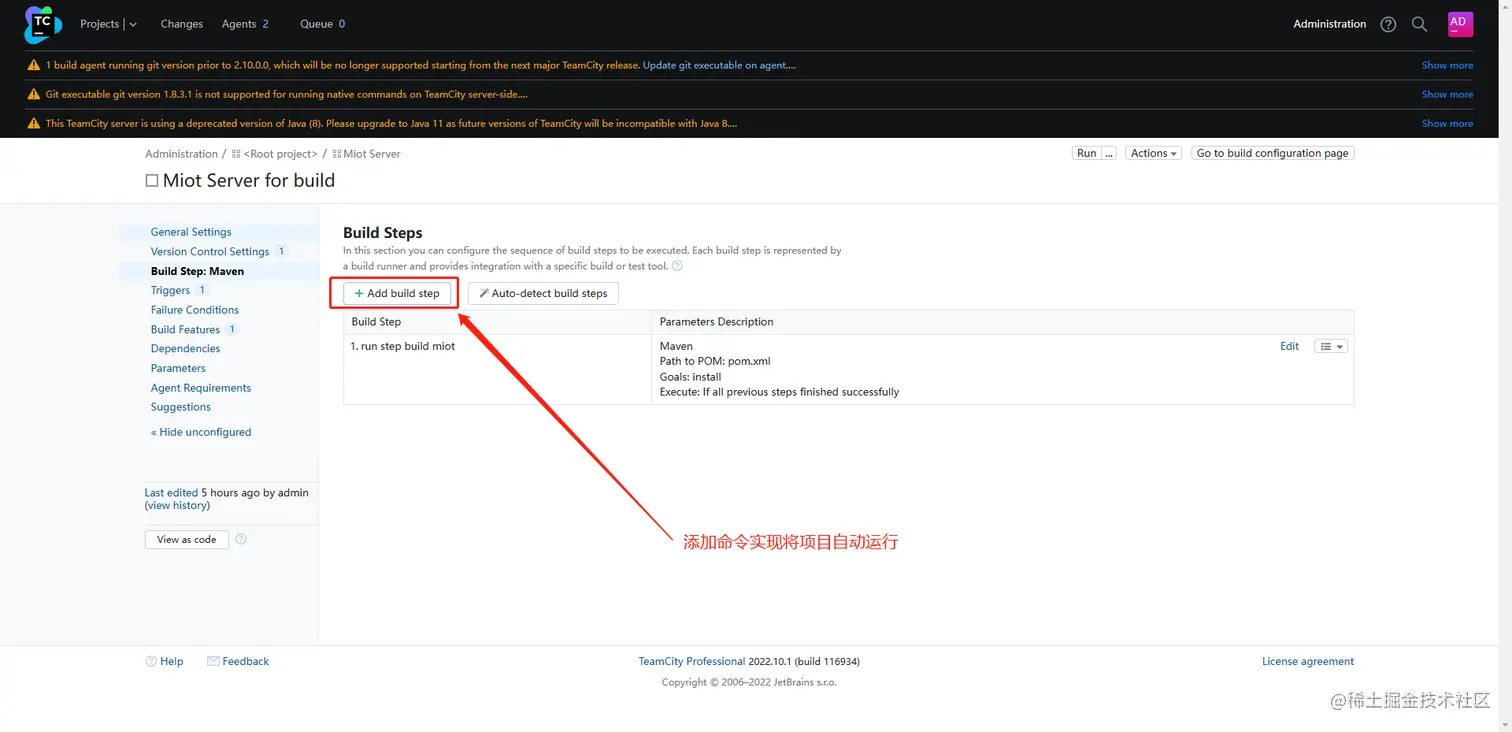Click Hide unconfigured link
The height and width of the screenshot is (732, 1512).
click(201, 432)
